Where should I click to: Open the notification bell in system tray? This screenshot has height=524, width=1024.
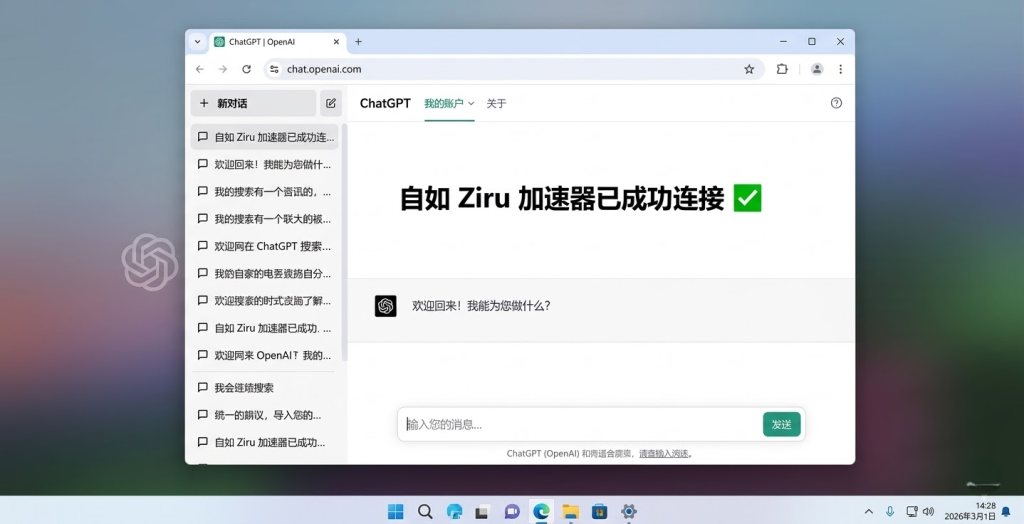[1006, 512]
